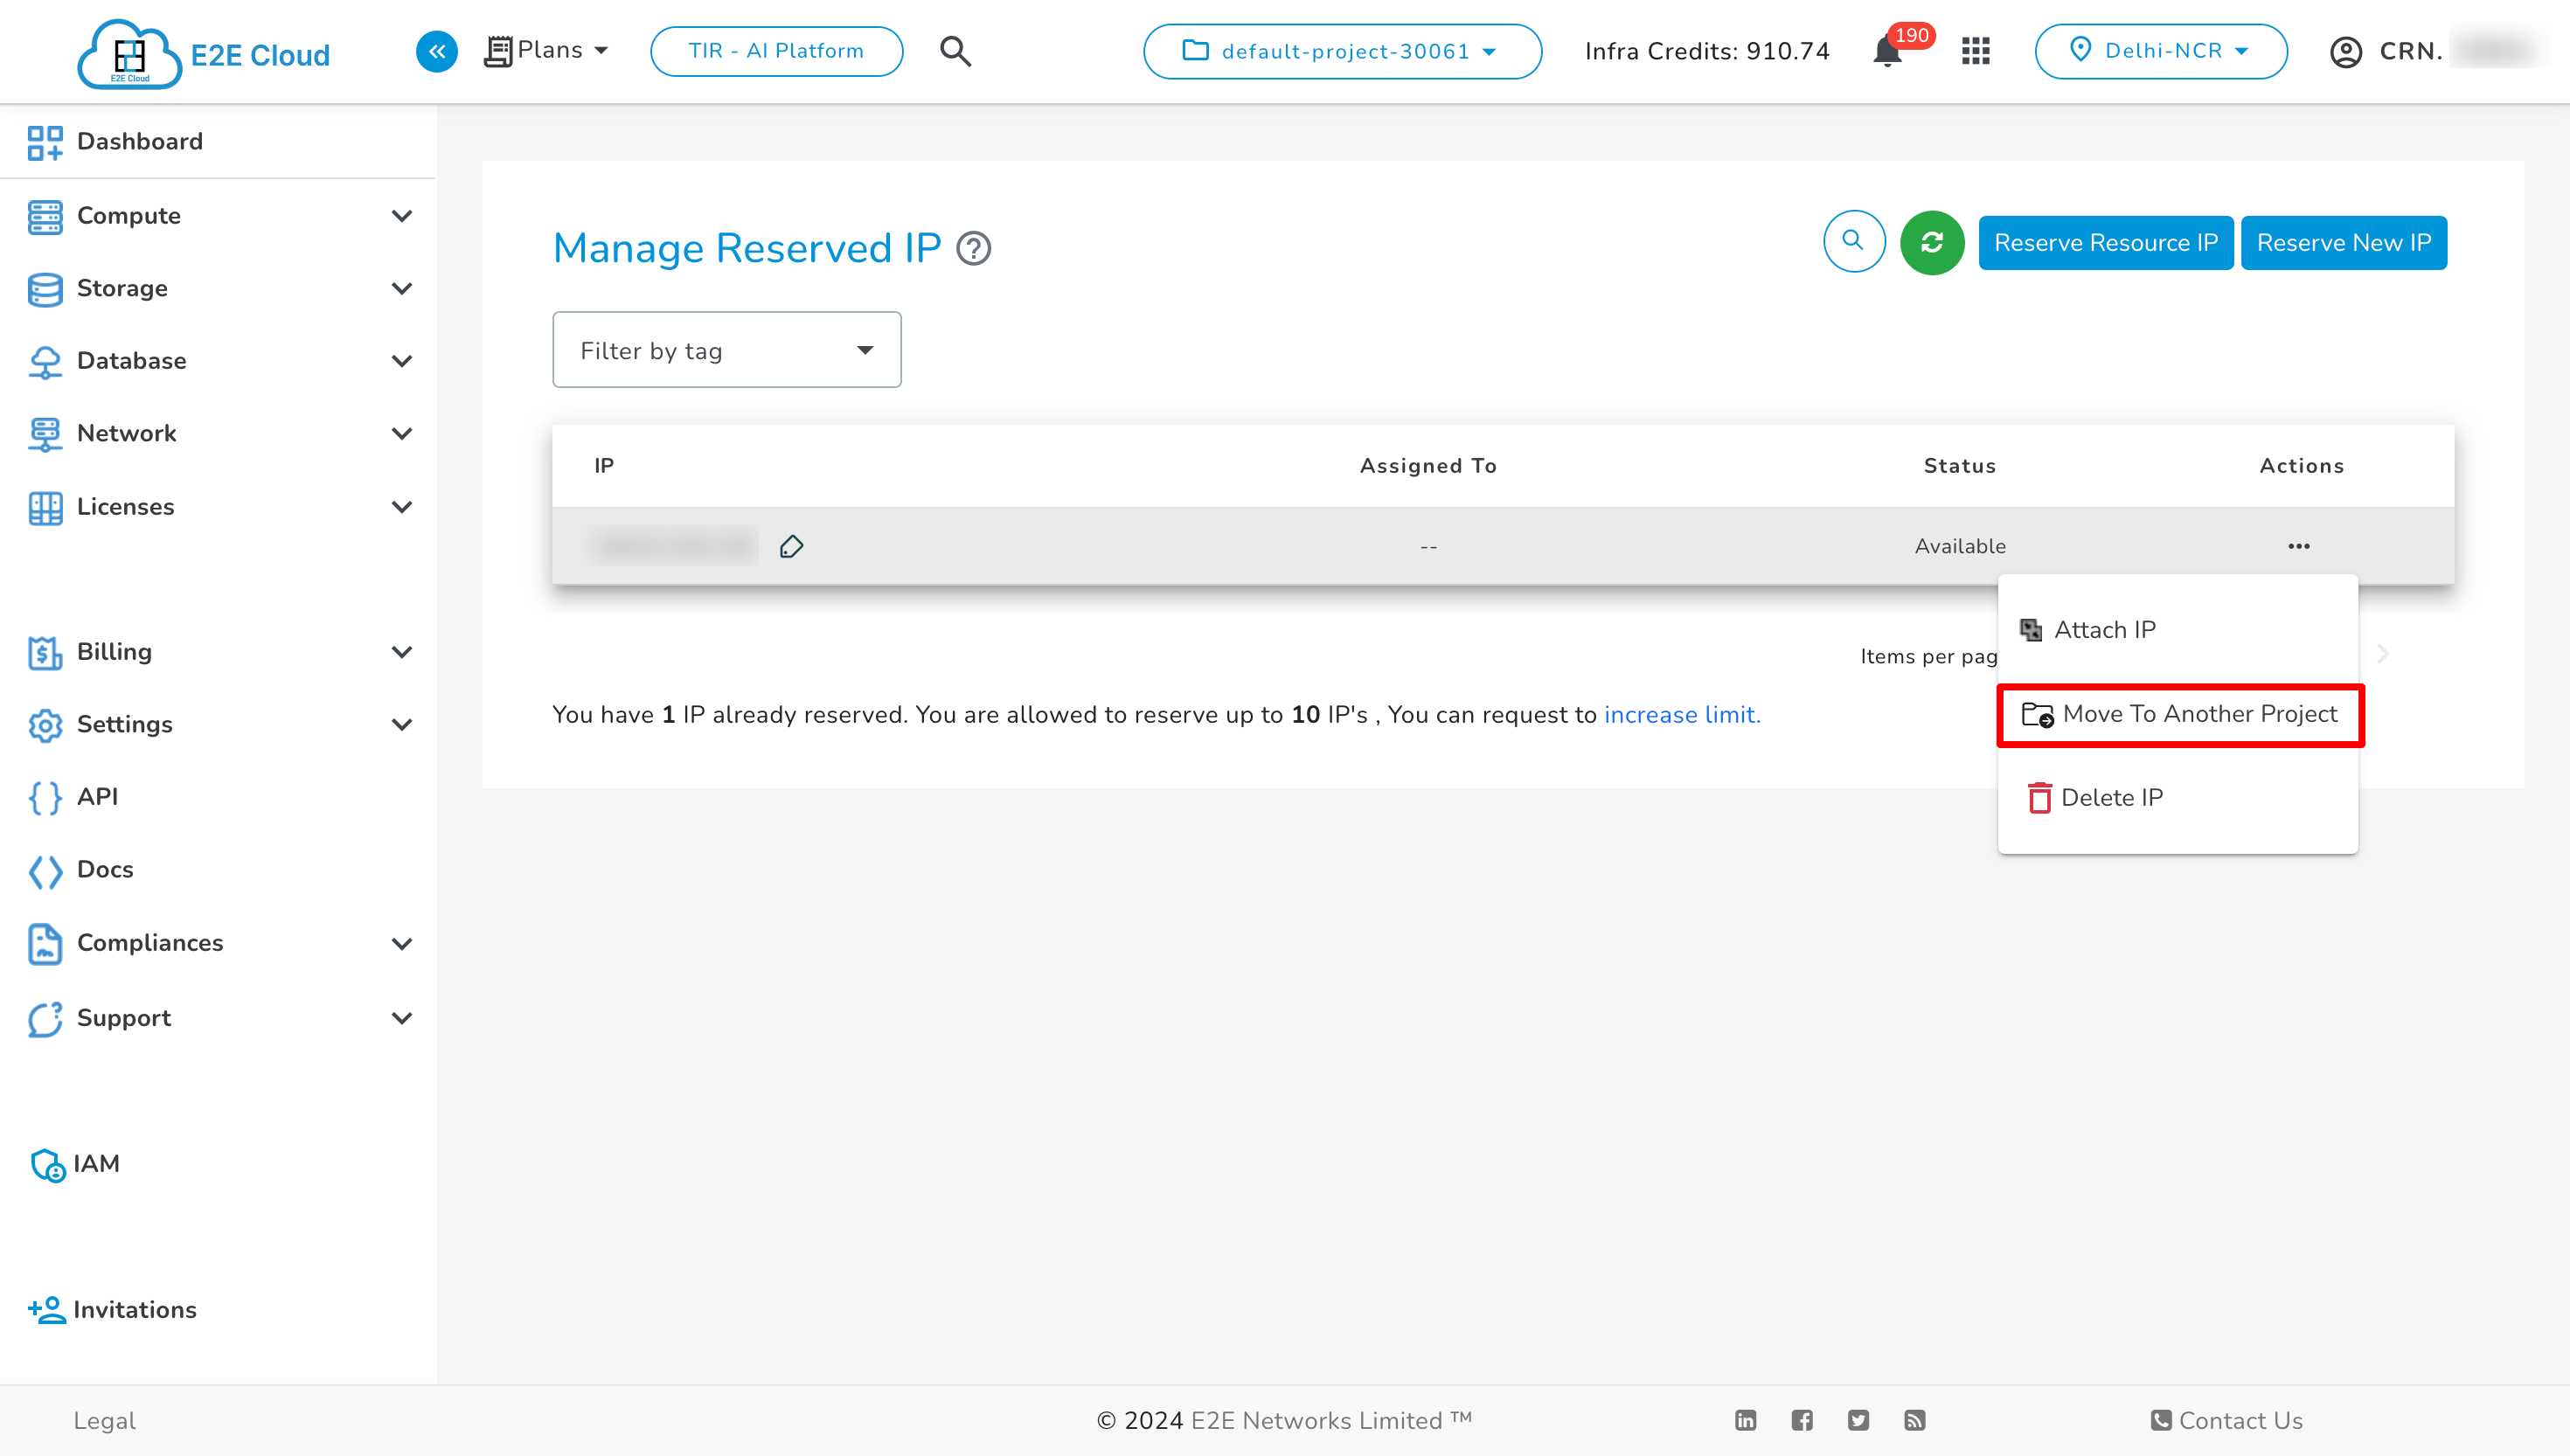Click the grid/apps icon in top navigation
This screenshot has width=2570, height=1456.
tap(1976, 52)
